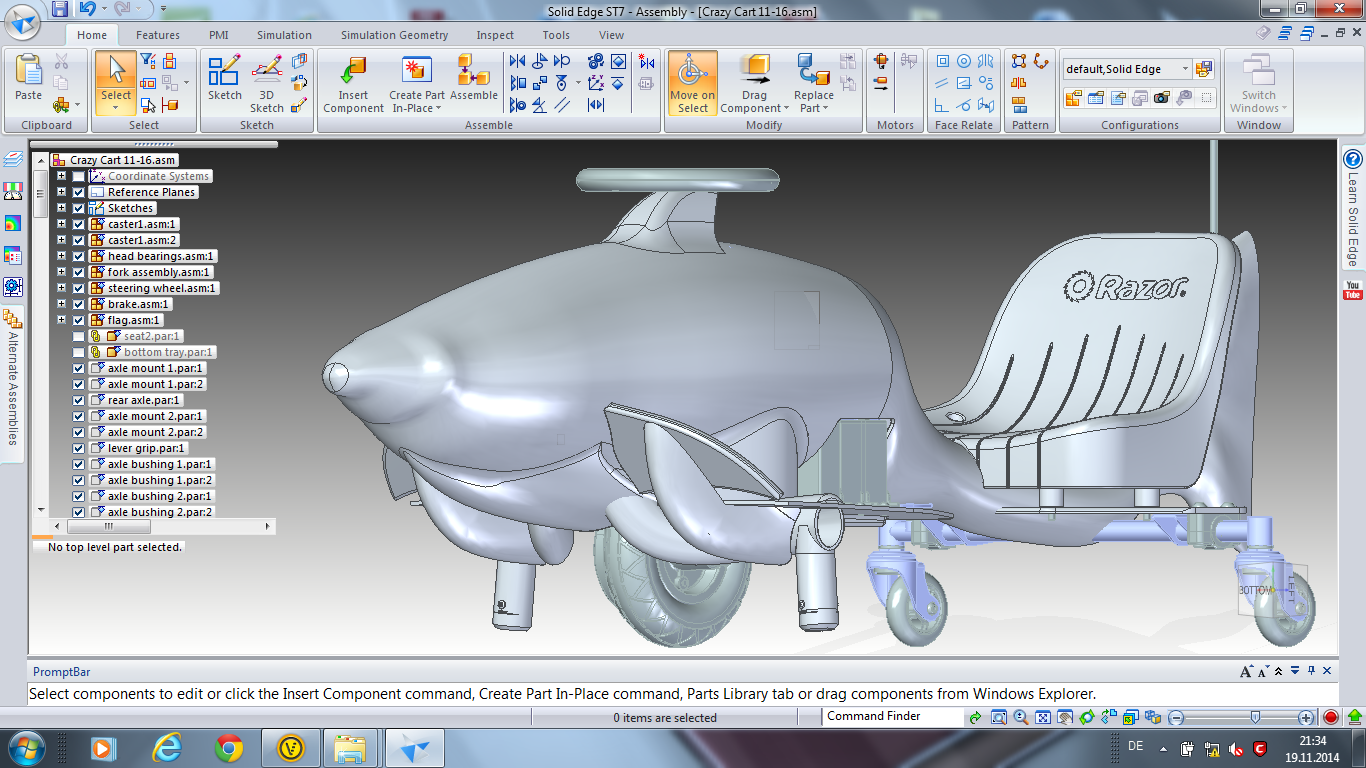1366x768 pixels.
Task: Click the zoom slider handle
Action: pyautogui.click(x=1255, y=717)
